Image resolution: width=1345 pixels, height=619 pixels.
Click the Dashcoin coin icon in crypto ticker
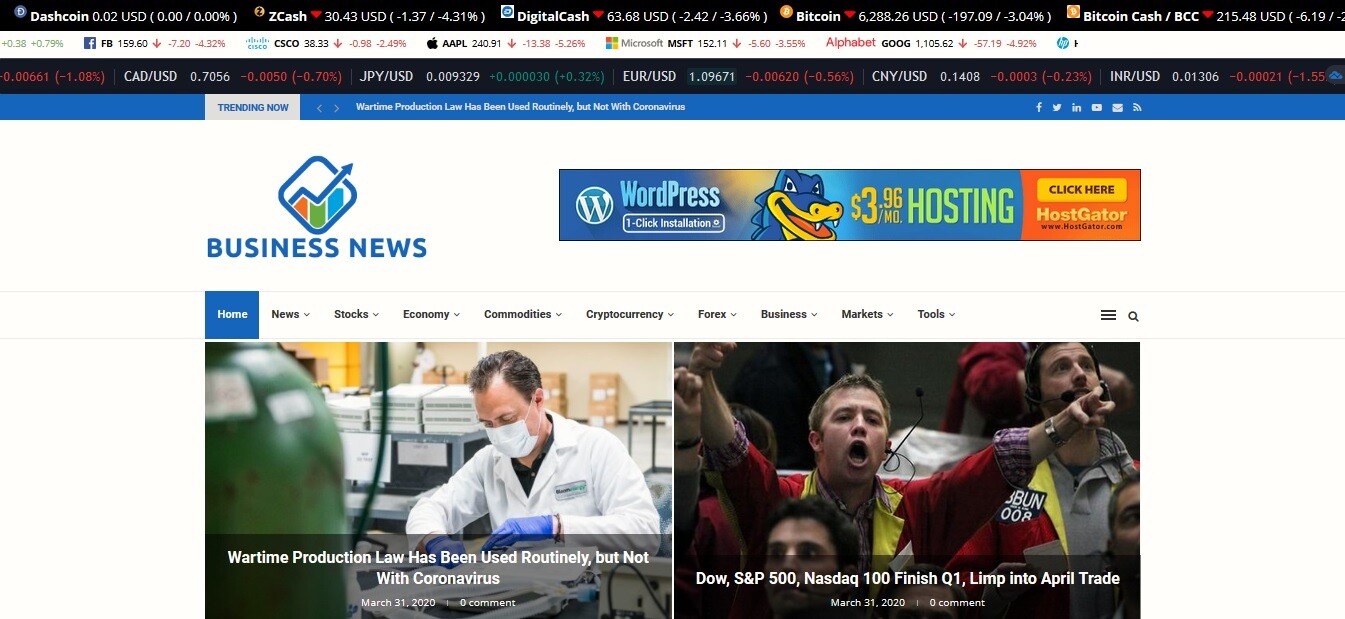pyautogui.click(x=20, y=12)
